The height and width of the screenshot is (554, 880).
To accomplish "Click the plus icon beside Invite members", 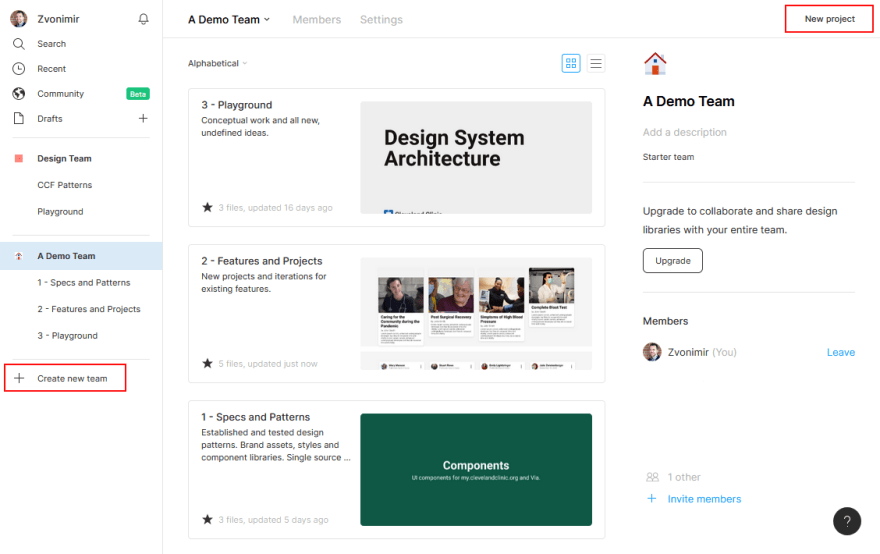I will click(652, 498).
